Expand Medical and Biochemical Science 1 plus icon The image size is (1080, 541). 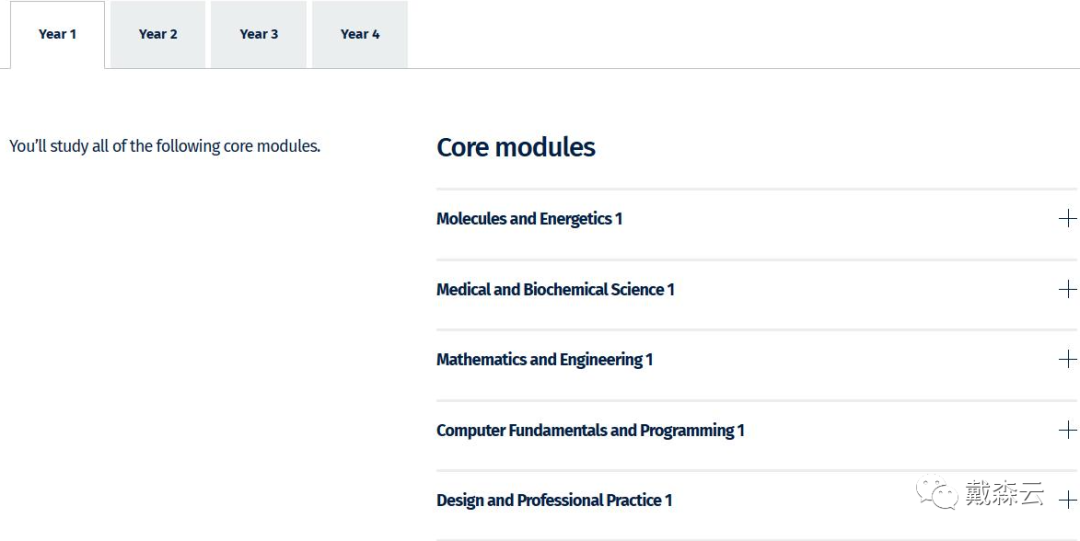coord(1067,289)
